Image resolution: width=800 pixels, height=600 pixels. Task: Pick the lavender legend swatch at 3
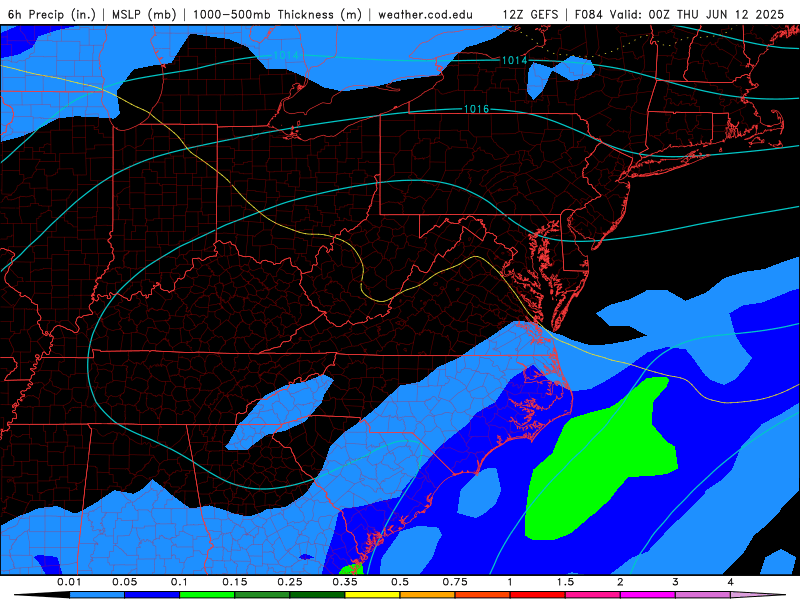(703, 595)
